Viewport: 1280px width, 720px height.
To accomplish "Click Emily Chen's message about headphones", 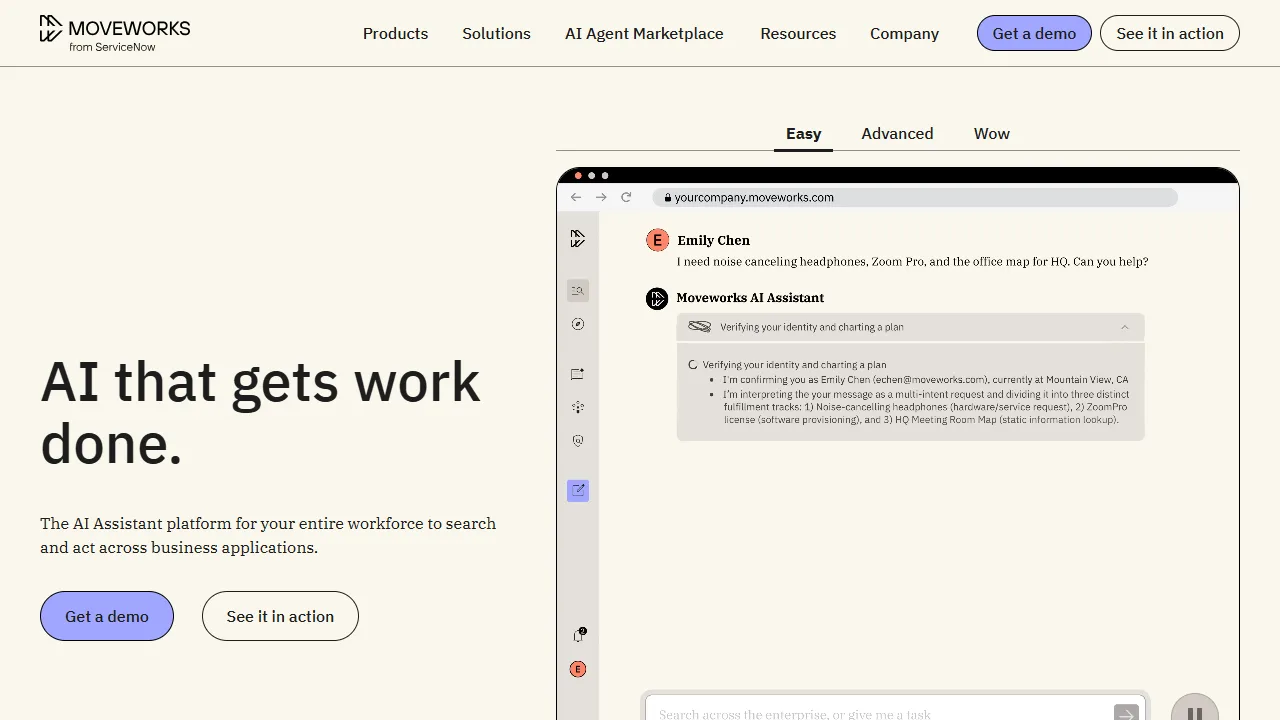I will coord(912,262).
